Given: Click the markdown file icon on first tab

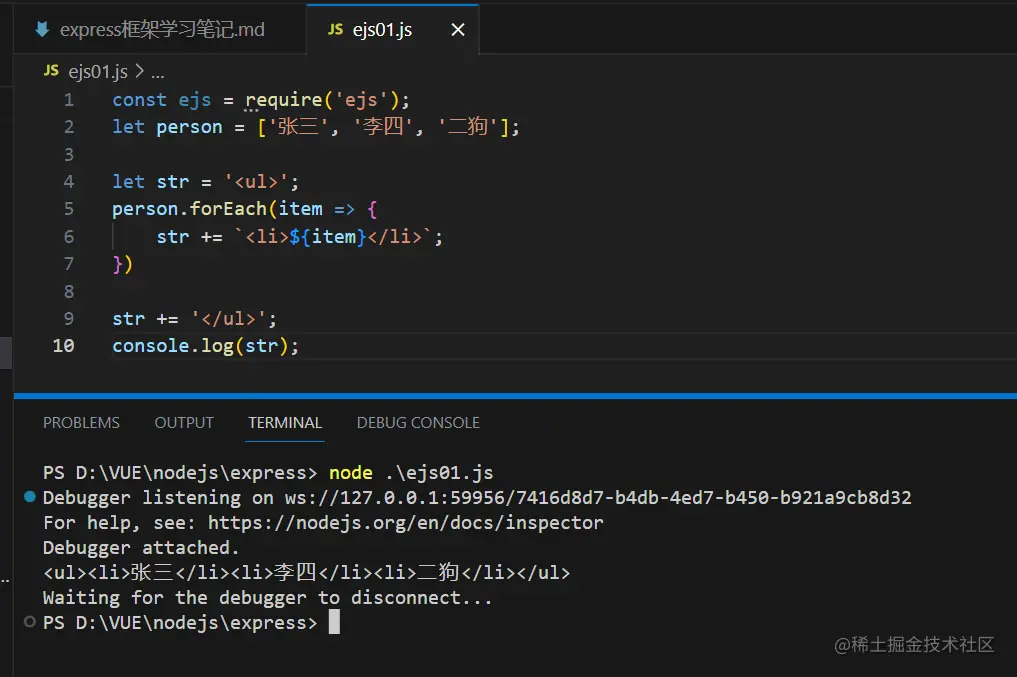Looking at the screenshot, I should (42, 29).
